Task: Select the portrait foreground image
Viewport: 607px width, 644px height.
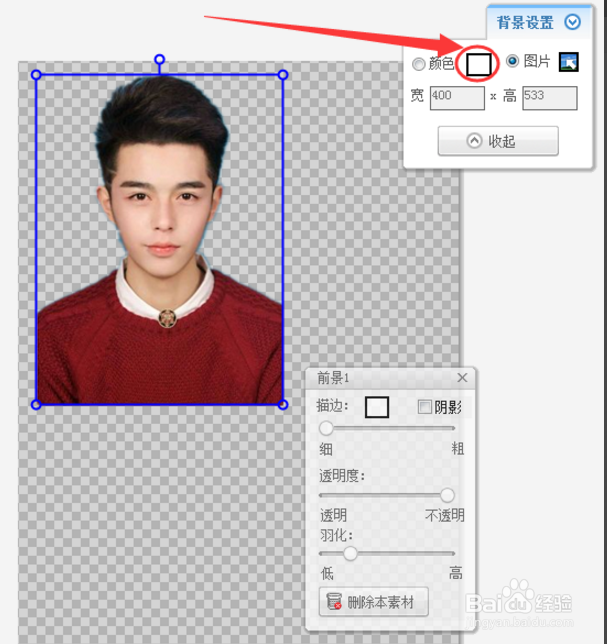Action: (x=159, y=240)
